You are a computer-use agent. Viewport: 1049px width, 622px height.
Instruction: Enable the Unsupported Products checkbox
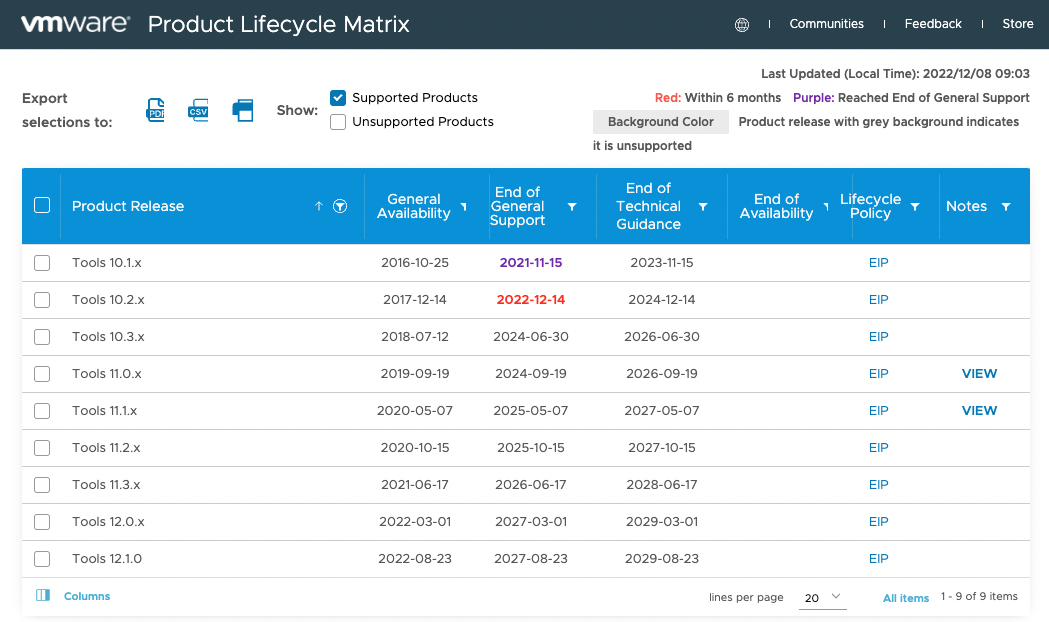pyautogui.click(x=338, y=122)
